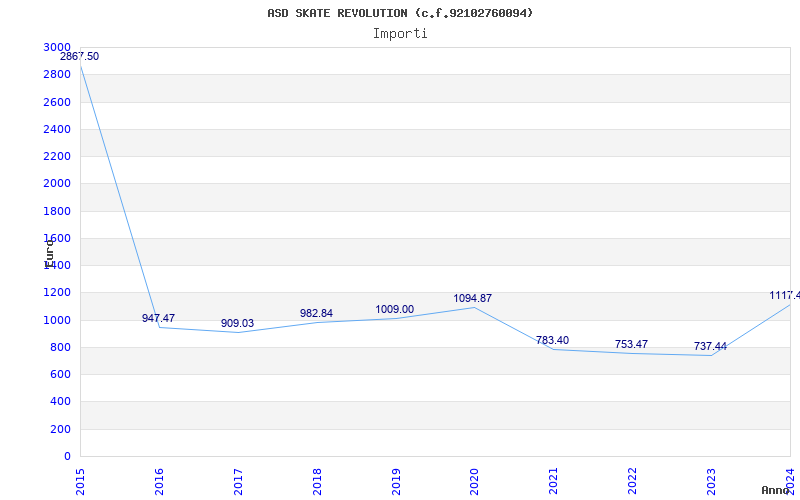Click the Euro y-axis title
The width and height of the screenshot is (800, 500).
click(49, 253)
